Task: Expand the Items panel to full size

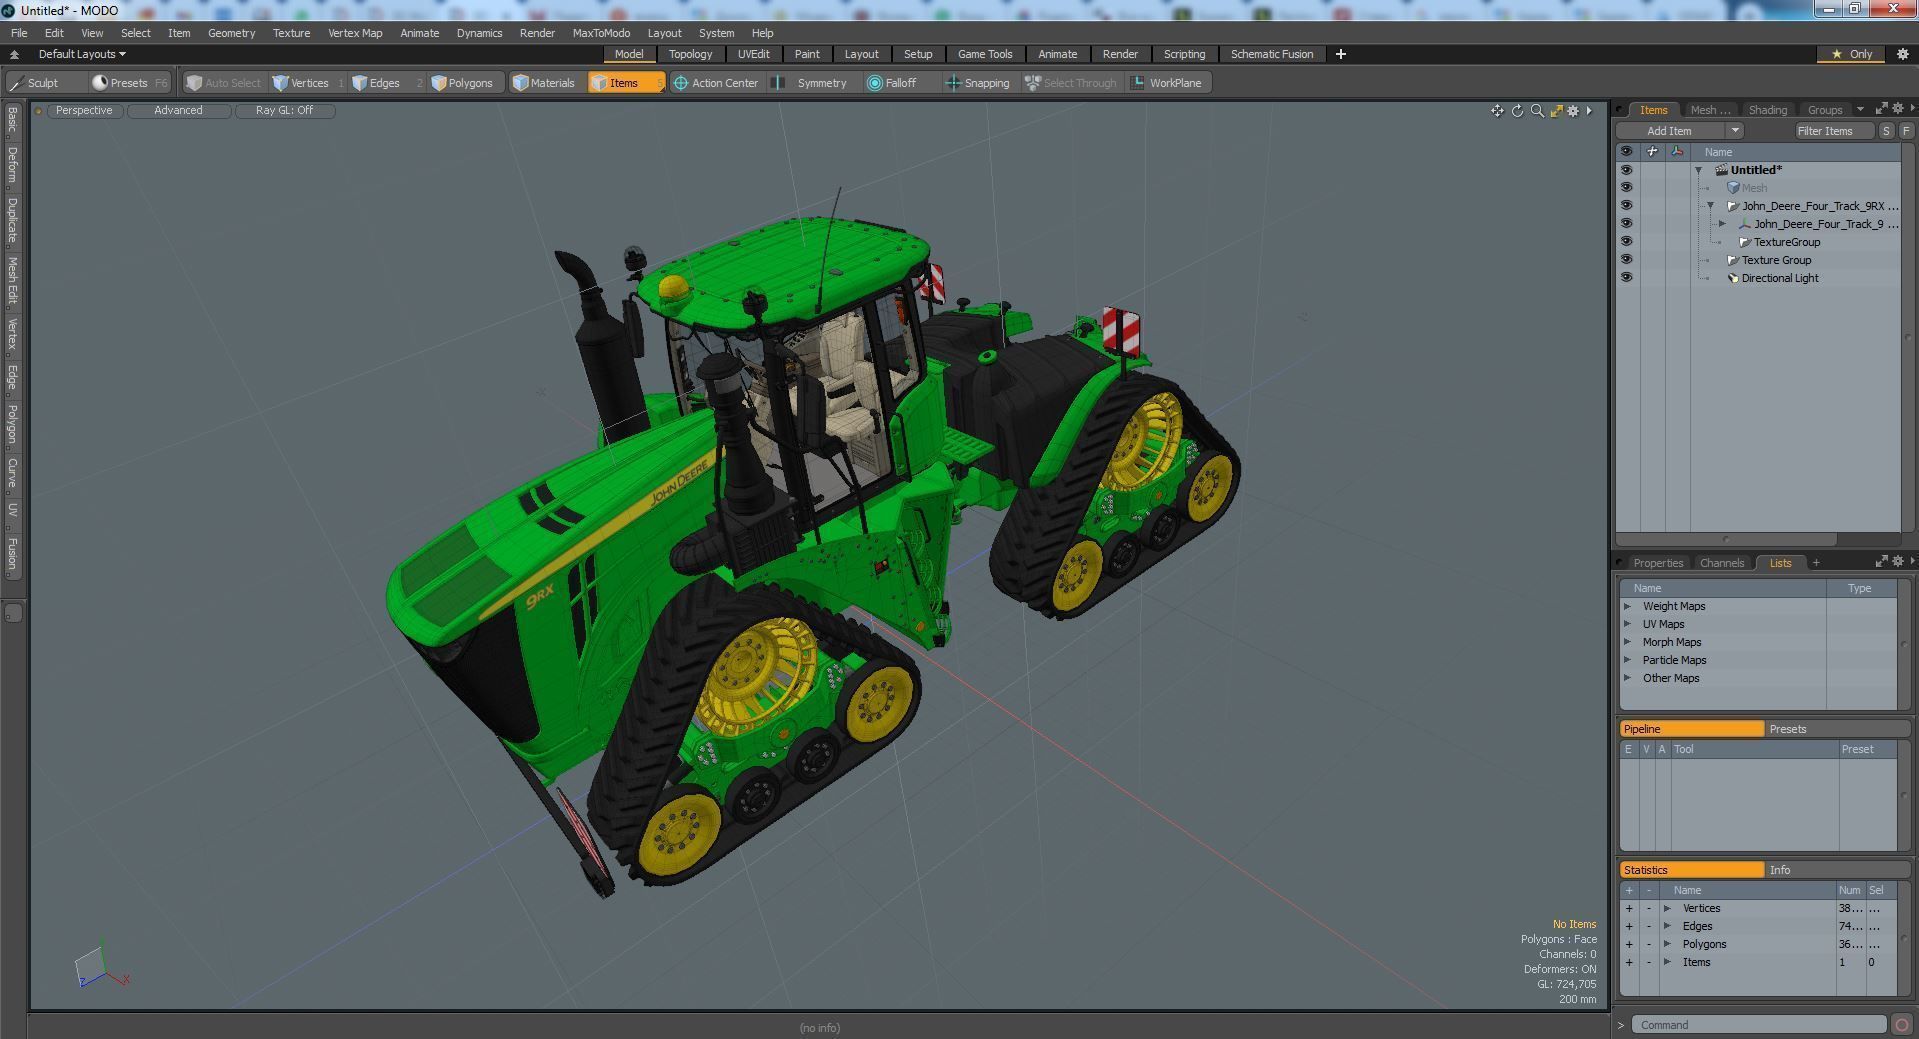Action: (x=1881, y=109)
